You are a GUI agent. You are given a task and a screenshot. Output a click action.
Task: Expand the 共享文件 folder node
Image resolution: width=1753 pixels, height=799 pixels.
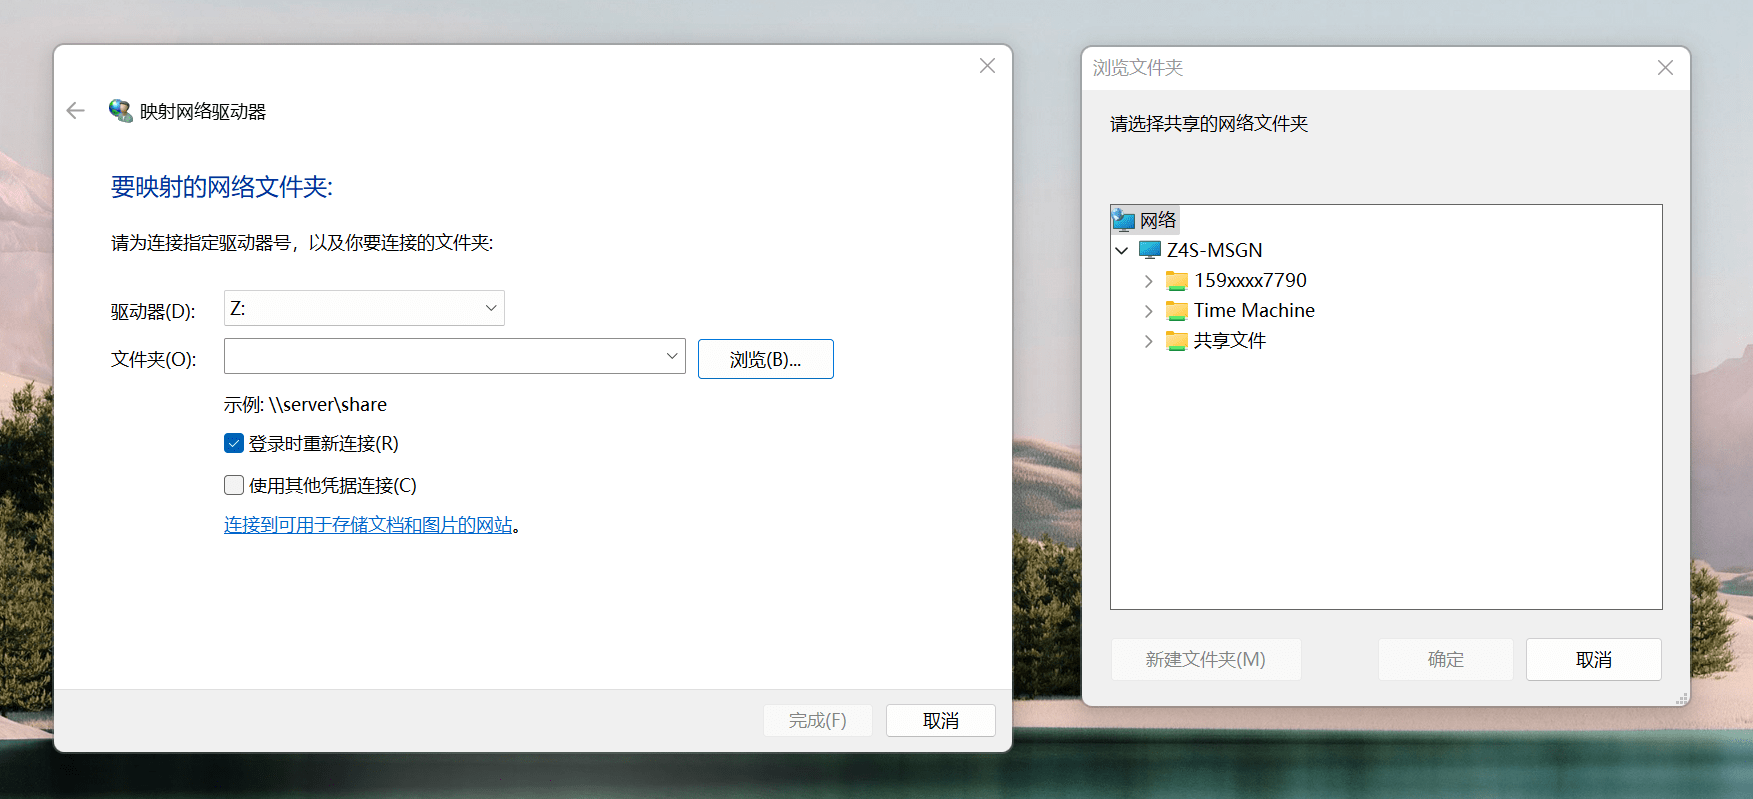[x=1148, y=341]
